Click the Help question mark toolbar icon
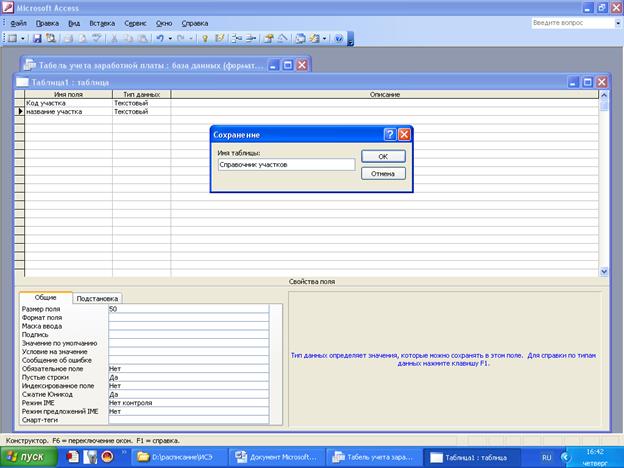This screenshot has height=468, width=624. [338, 38]
